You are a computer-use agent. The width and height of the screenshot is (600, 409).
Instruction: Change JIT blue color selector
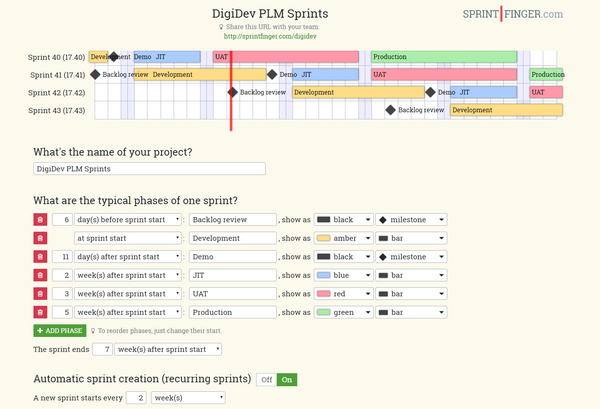(344, 275)
